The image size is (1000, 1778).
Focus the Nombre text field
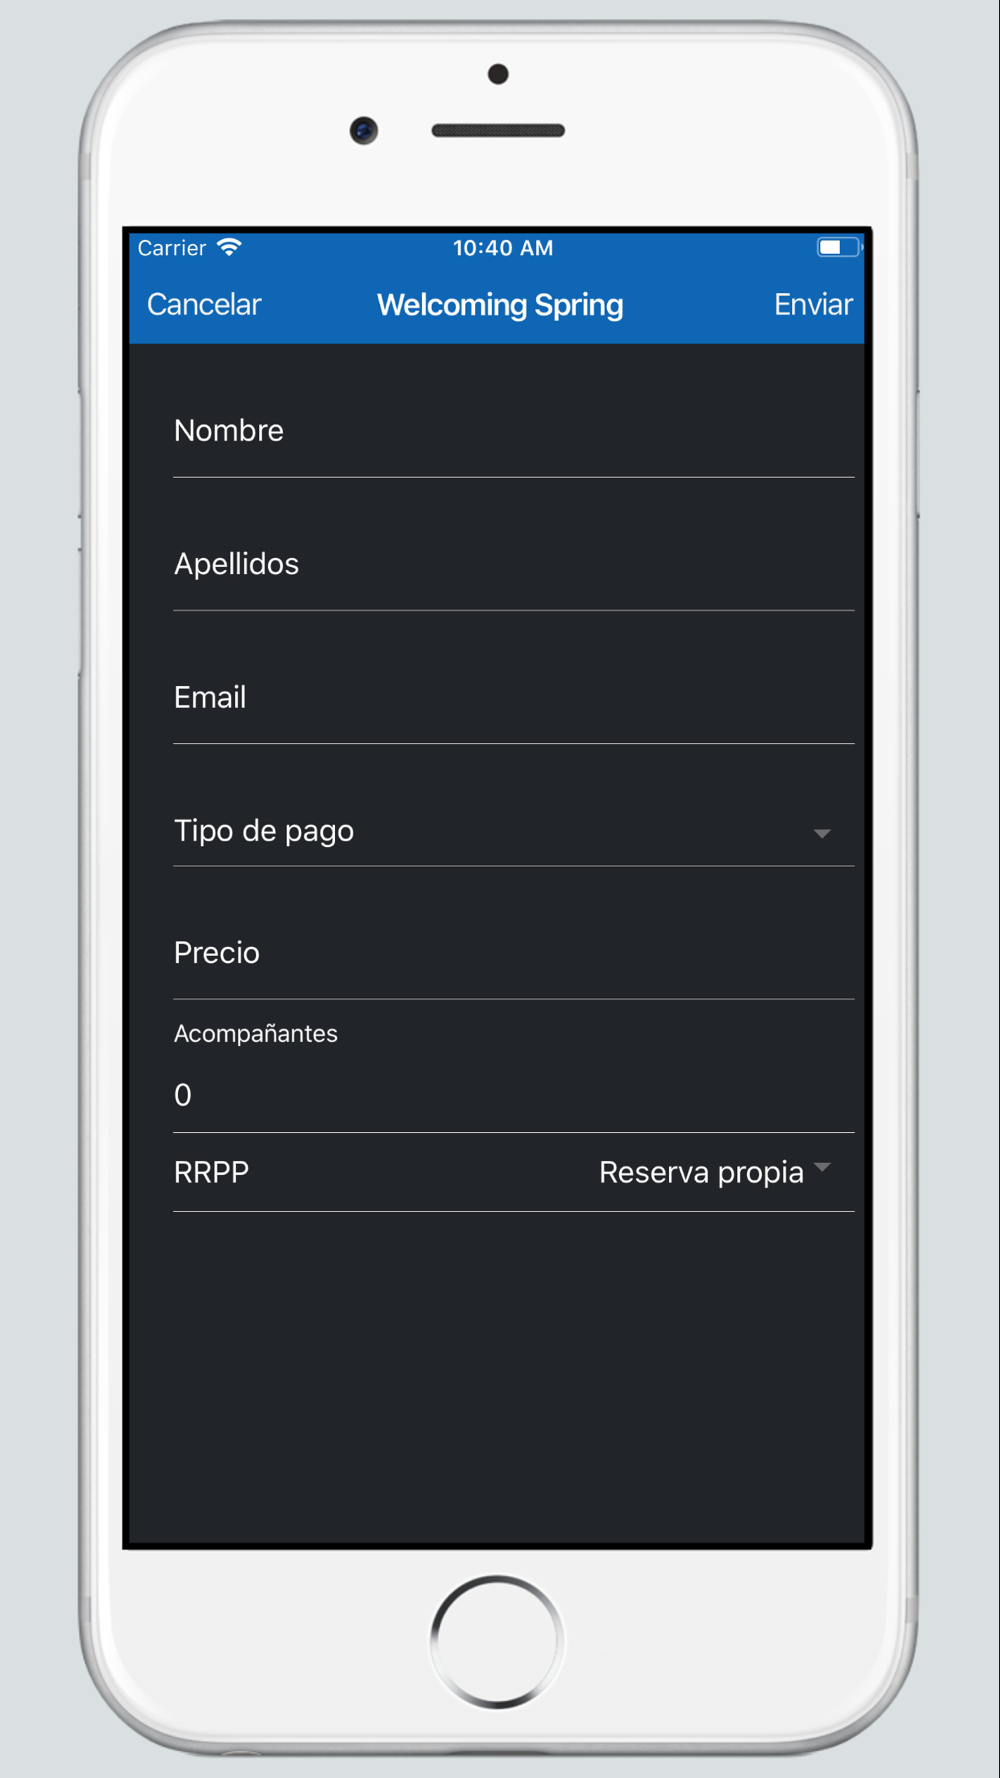pyautogui.click(x=514, y=431)
